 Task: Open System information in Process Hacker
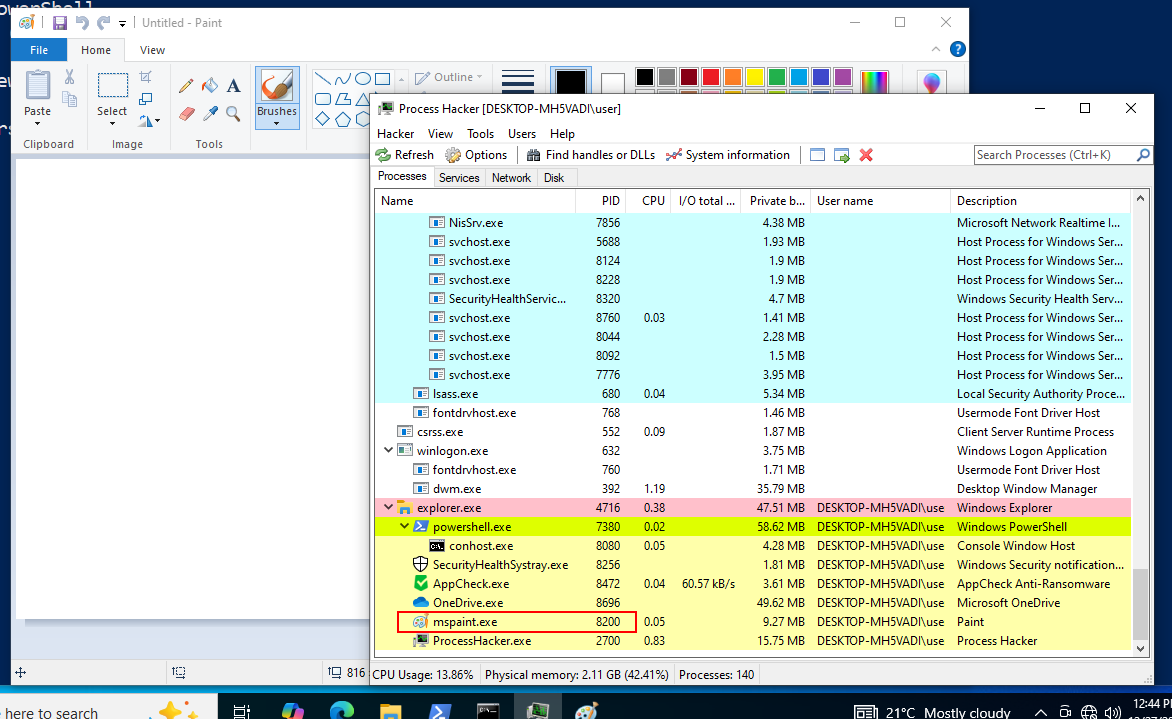click(x=728, y=154)
